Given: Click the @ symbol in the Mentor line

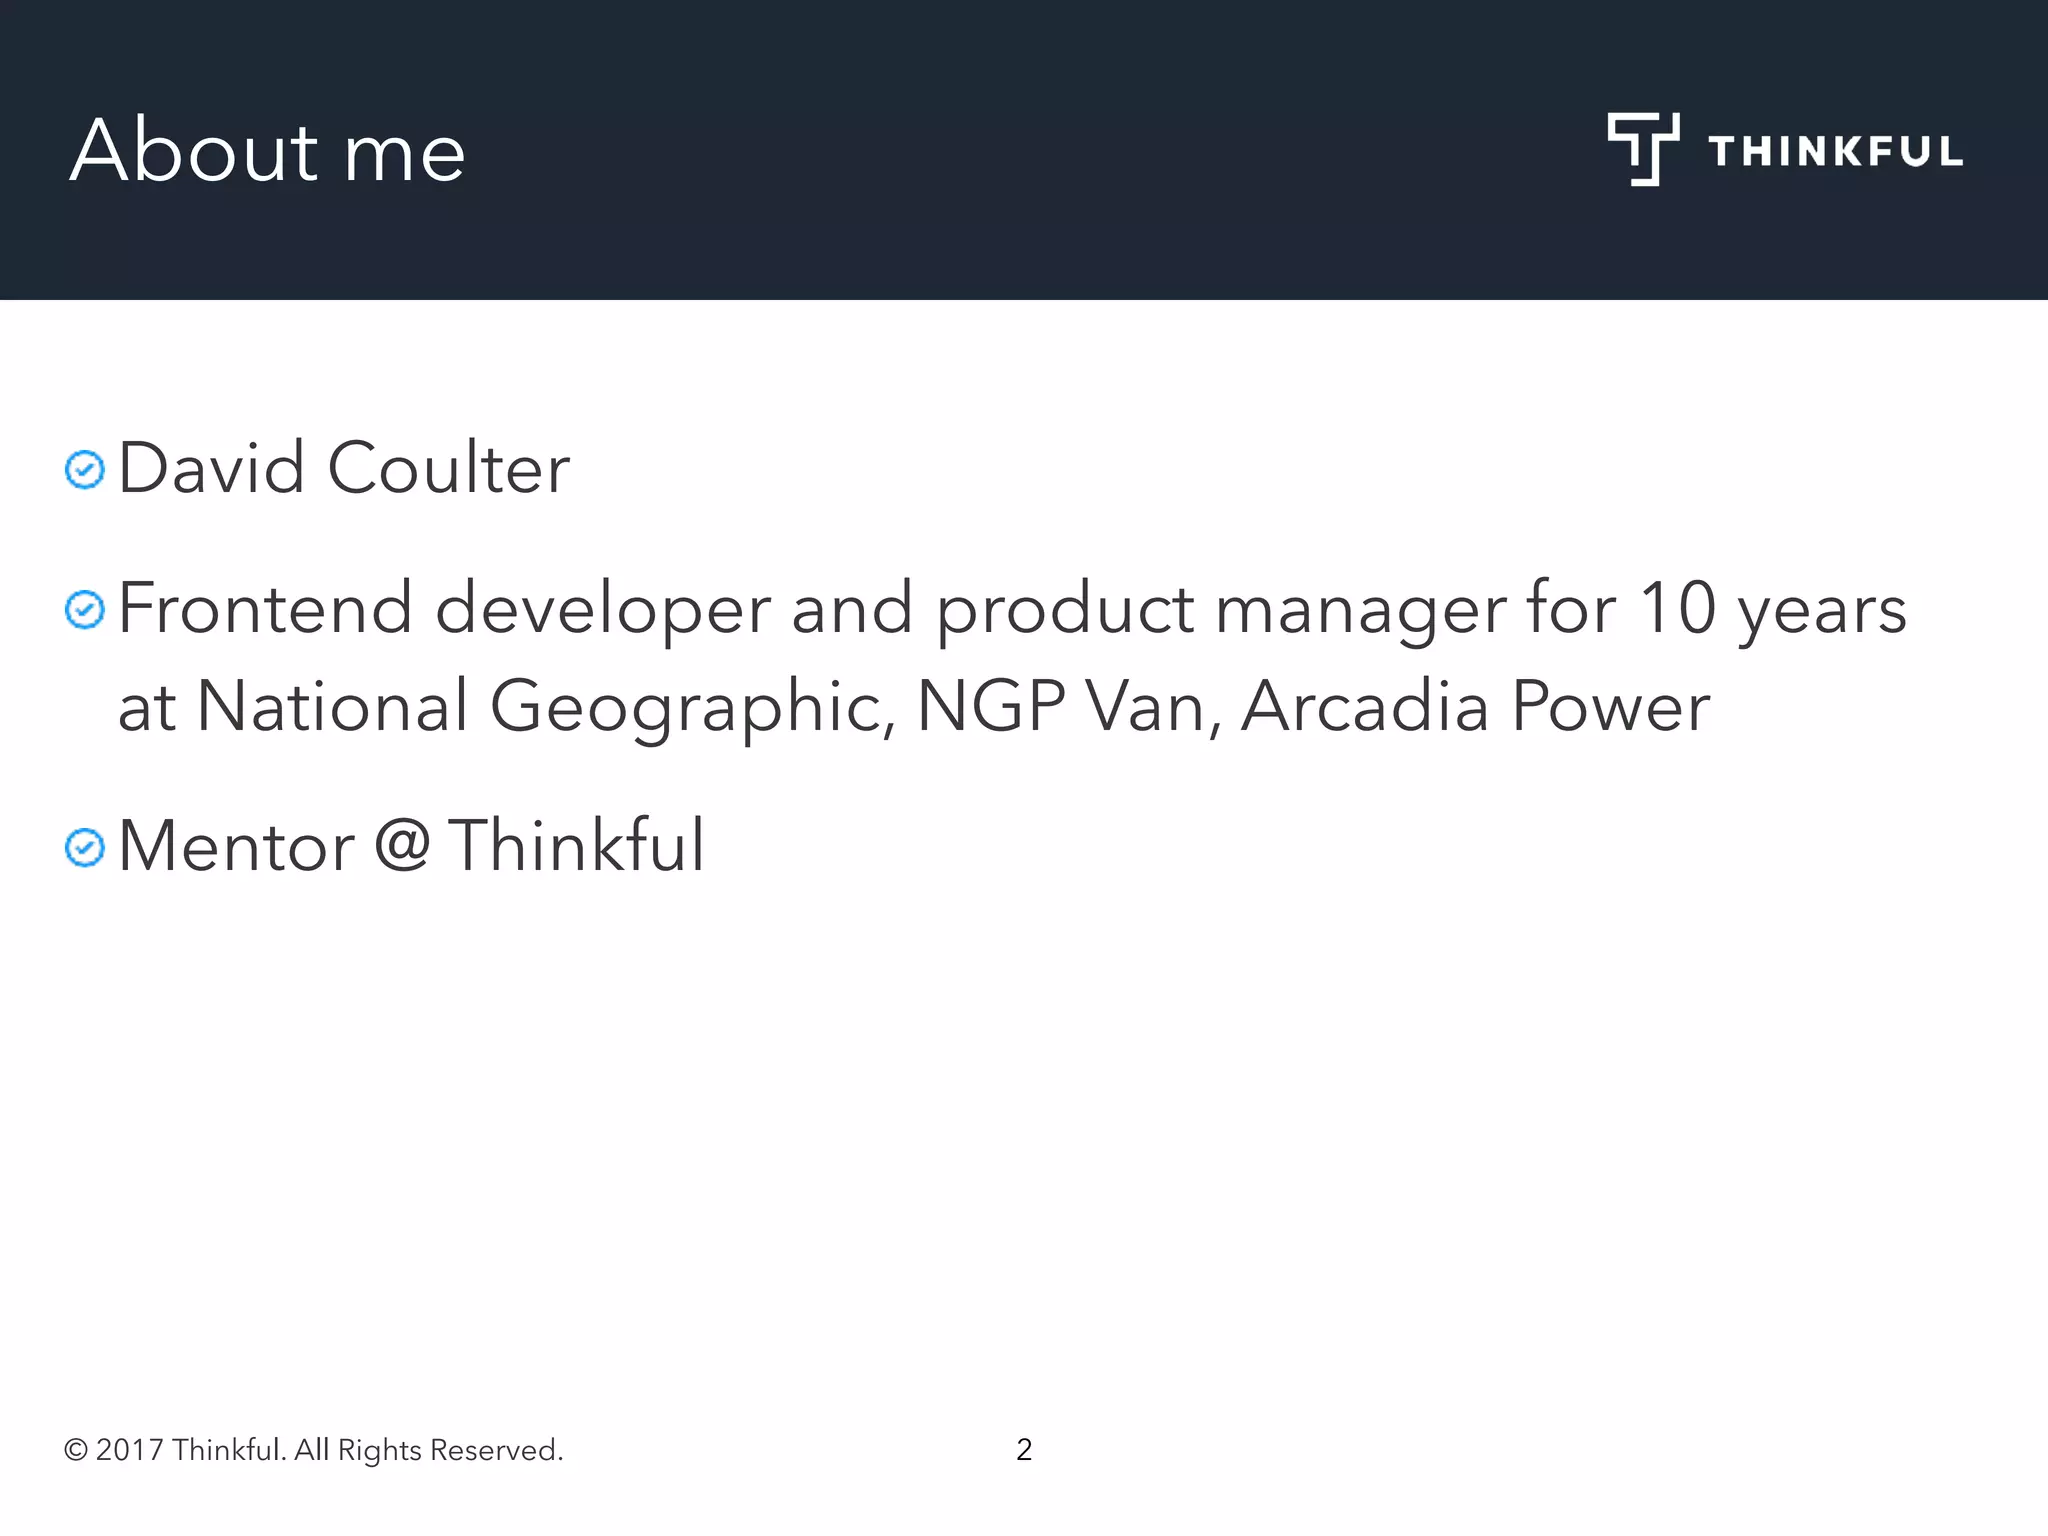Looking at the screenshot, I should pyautogui.click(x=402, y=845).
